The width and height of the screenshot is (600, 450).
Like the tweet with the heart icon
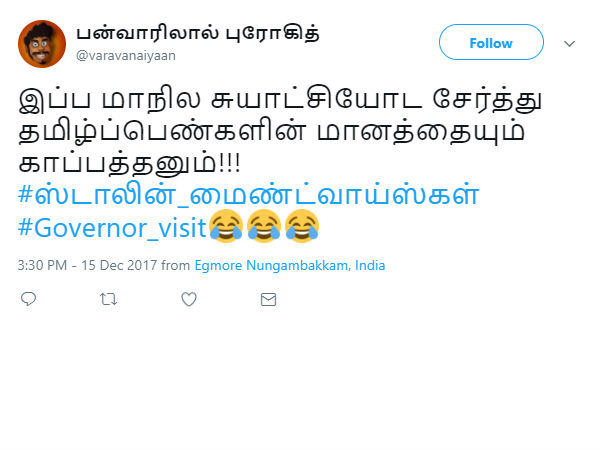tap(189, 299)
